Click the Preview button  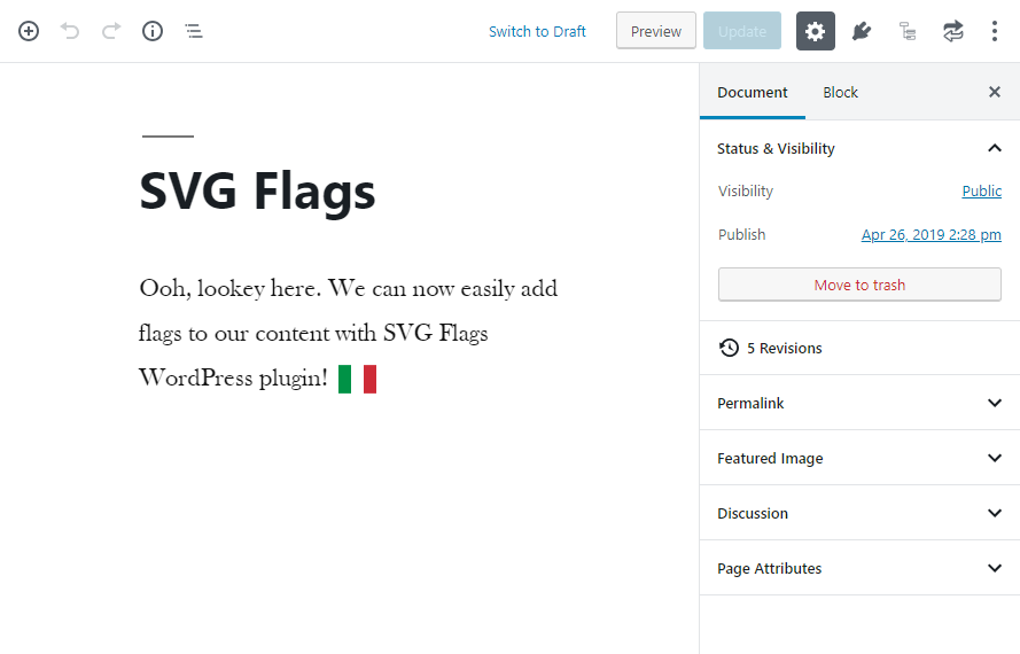(x=655, y=31)
